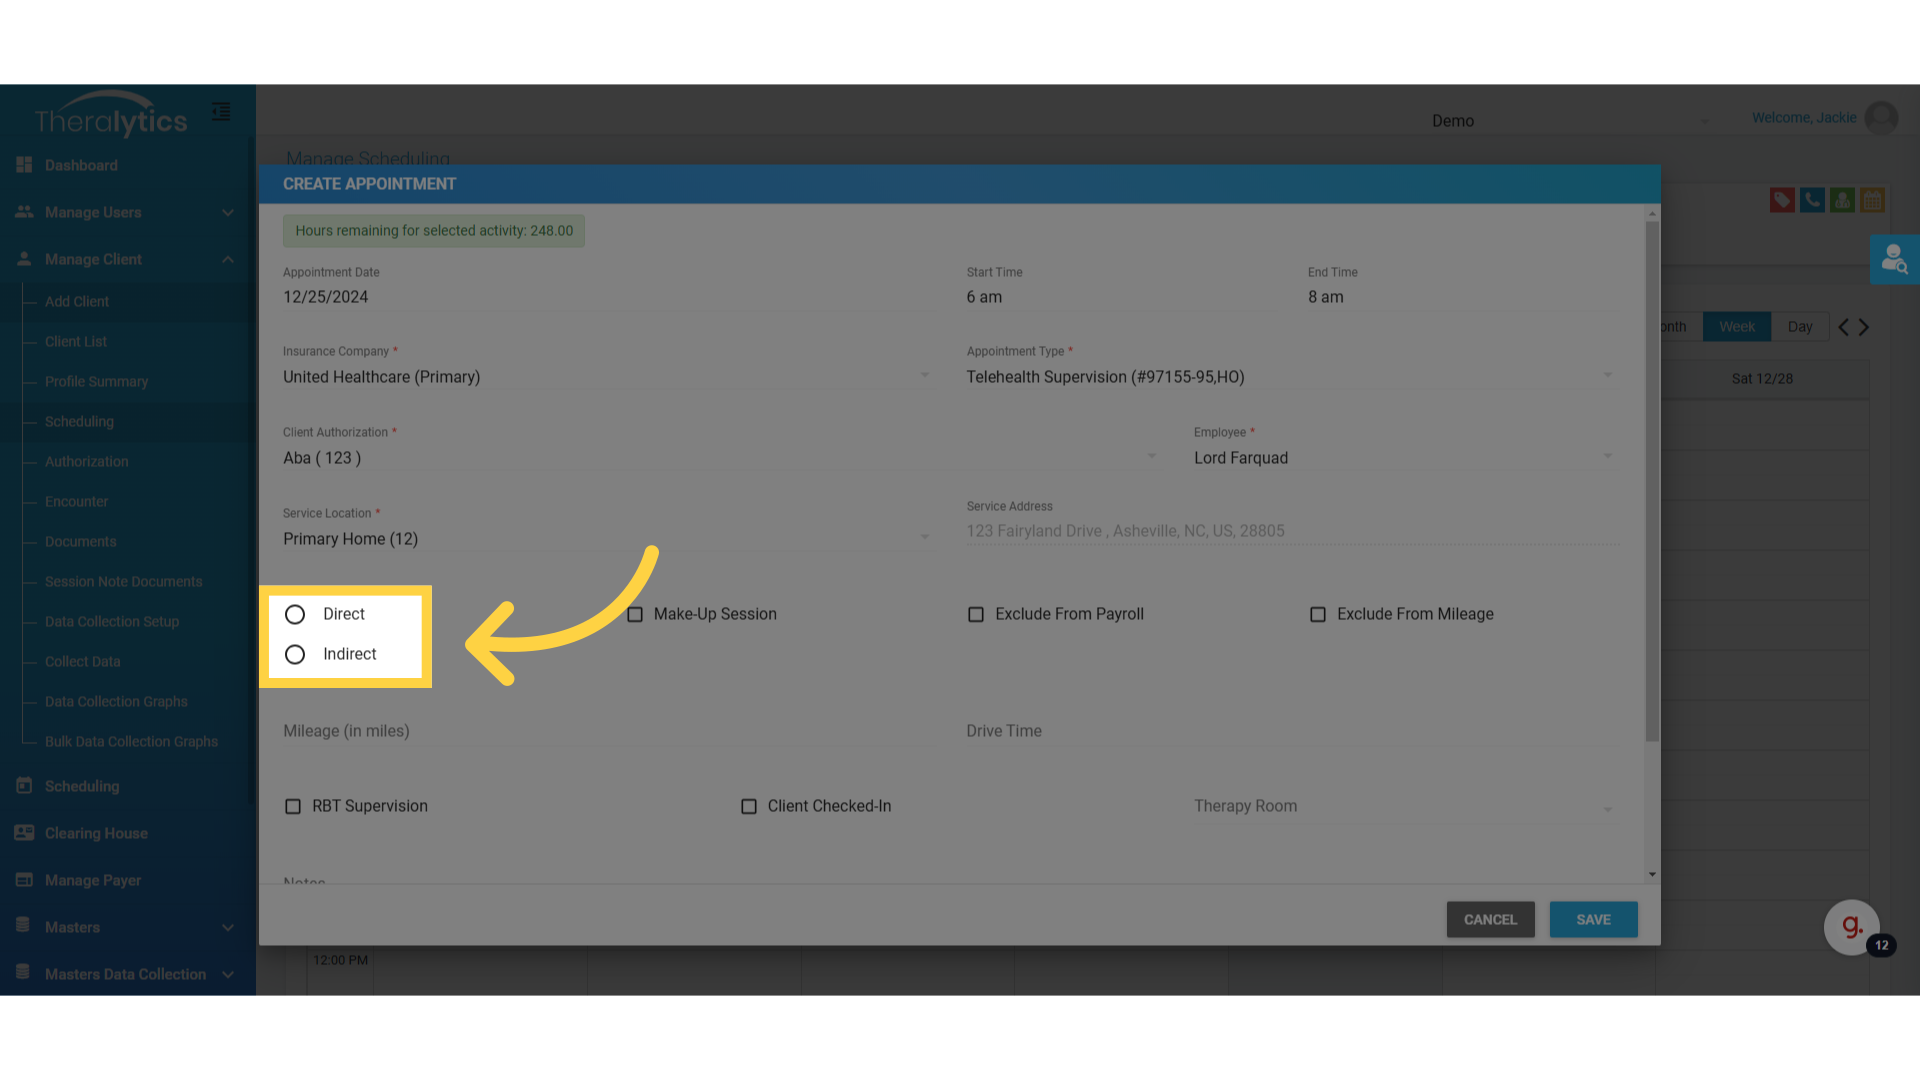Click the orange calendar icon
Screen dimensions: 1920x1080
1872,200
